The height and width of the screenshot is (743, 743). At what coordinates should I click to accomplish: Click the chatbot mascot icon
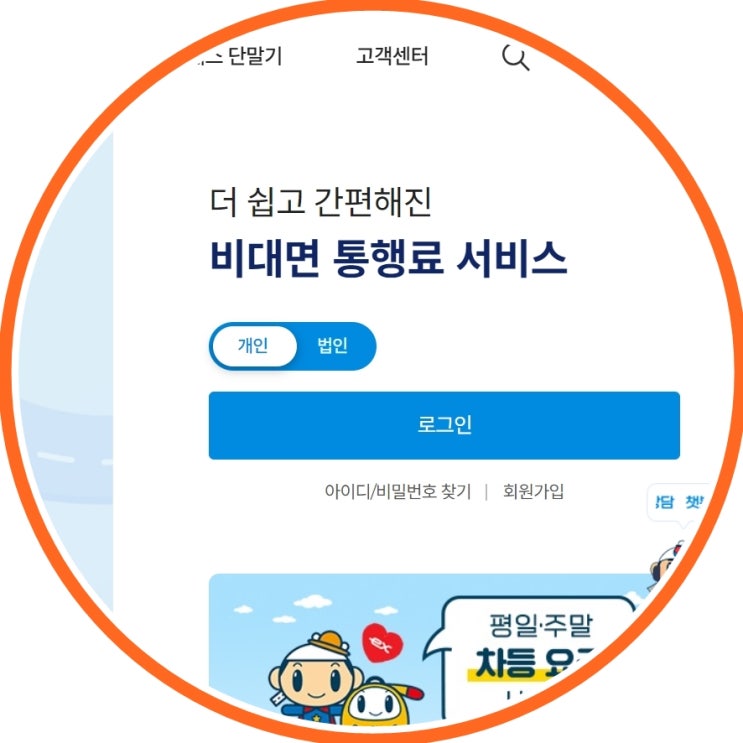(x=666, y=564)
